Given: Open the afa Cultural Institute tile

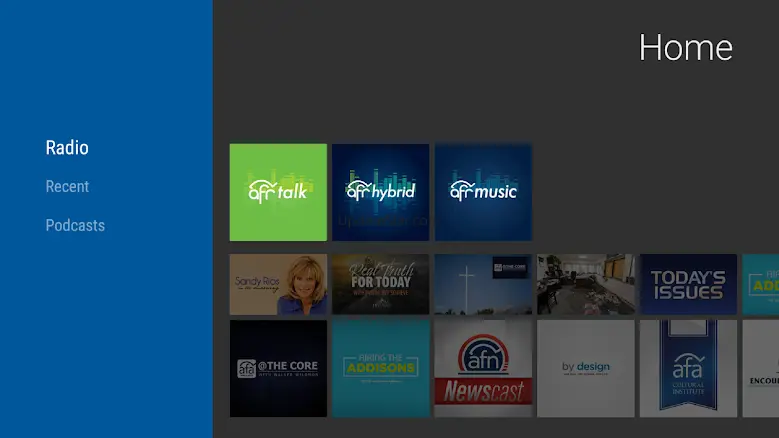Looking at the screenshot, I should pos(688,368).
